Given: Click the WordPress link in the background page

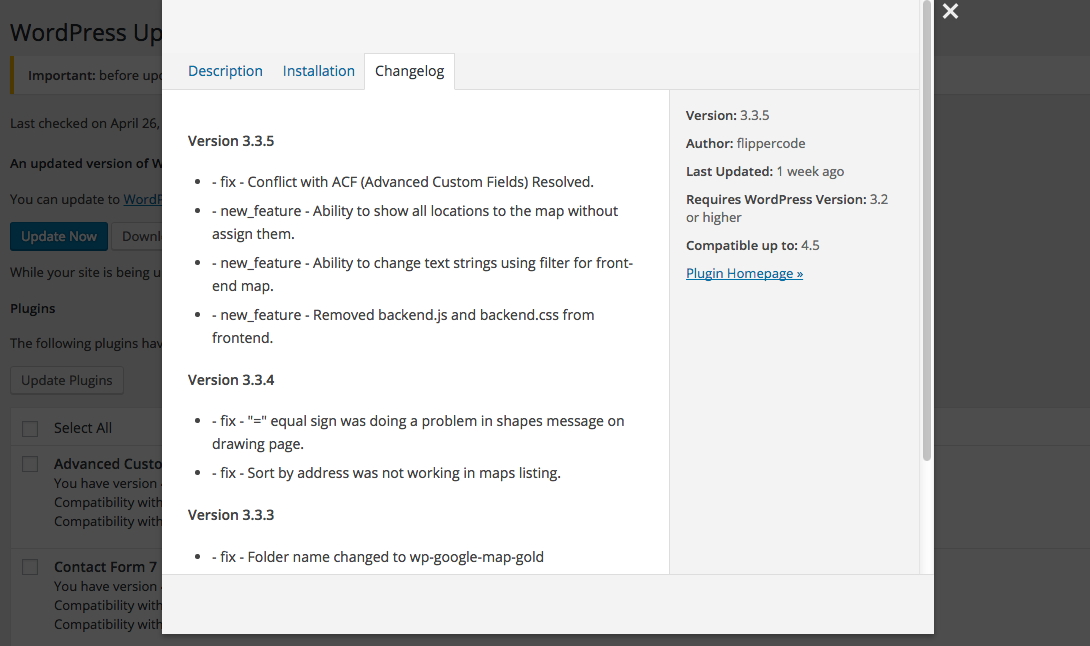Looking at the screenshot, I should [143, 200].
